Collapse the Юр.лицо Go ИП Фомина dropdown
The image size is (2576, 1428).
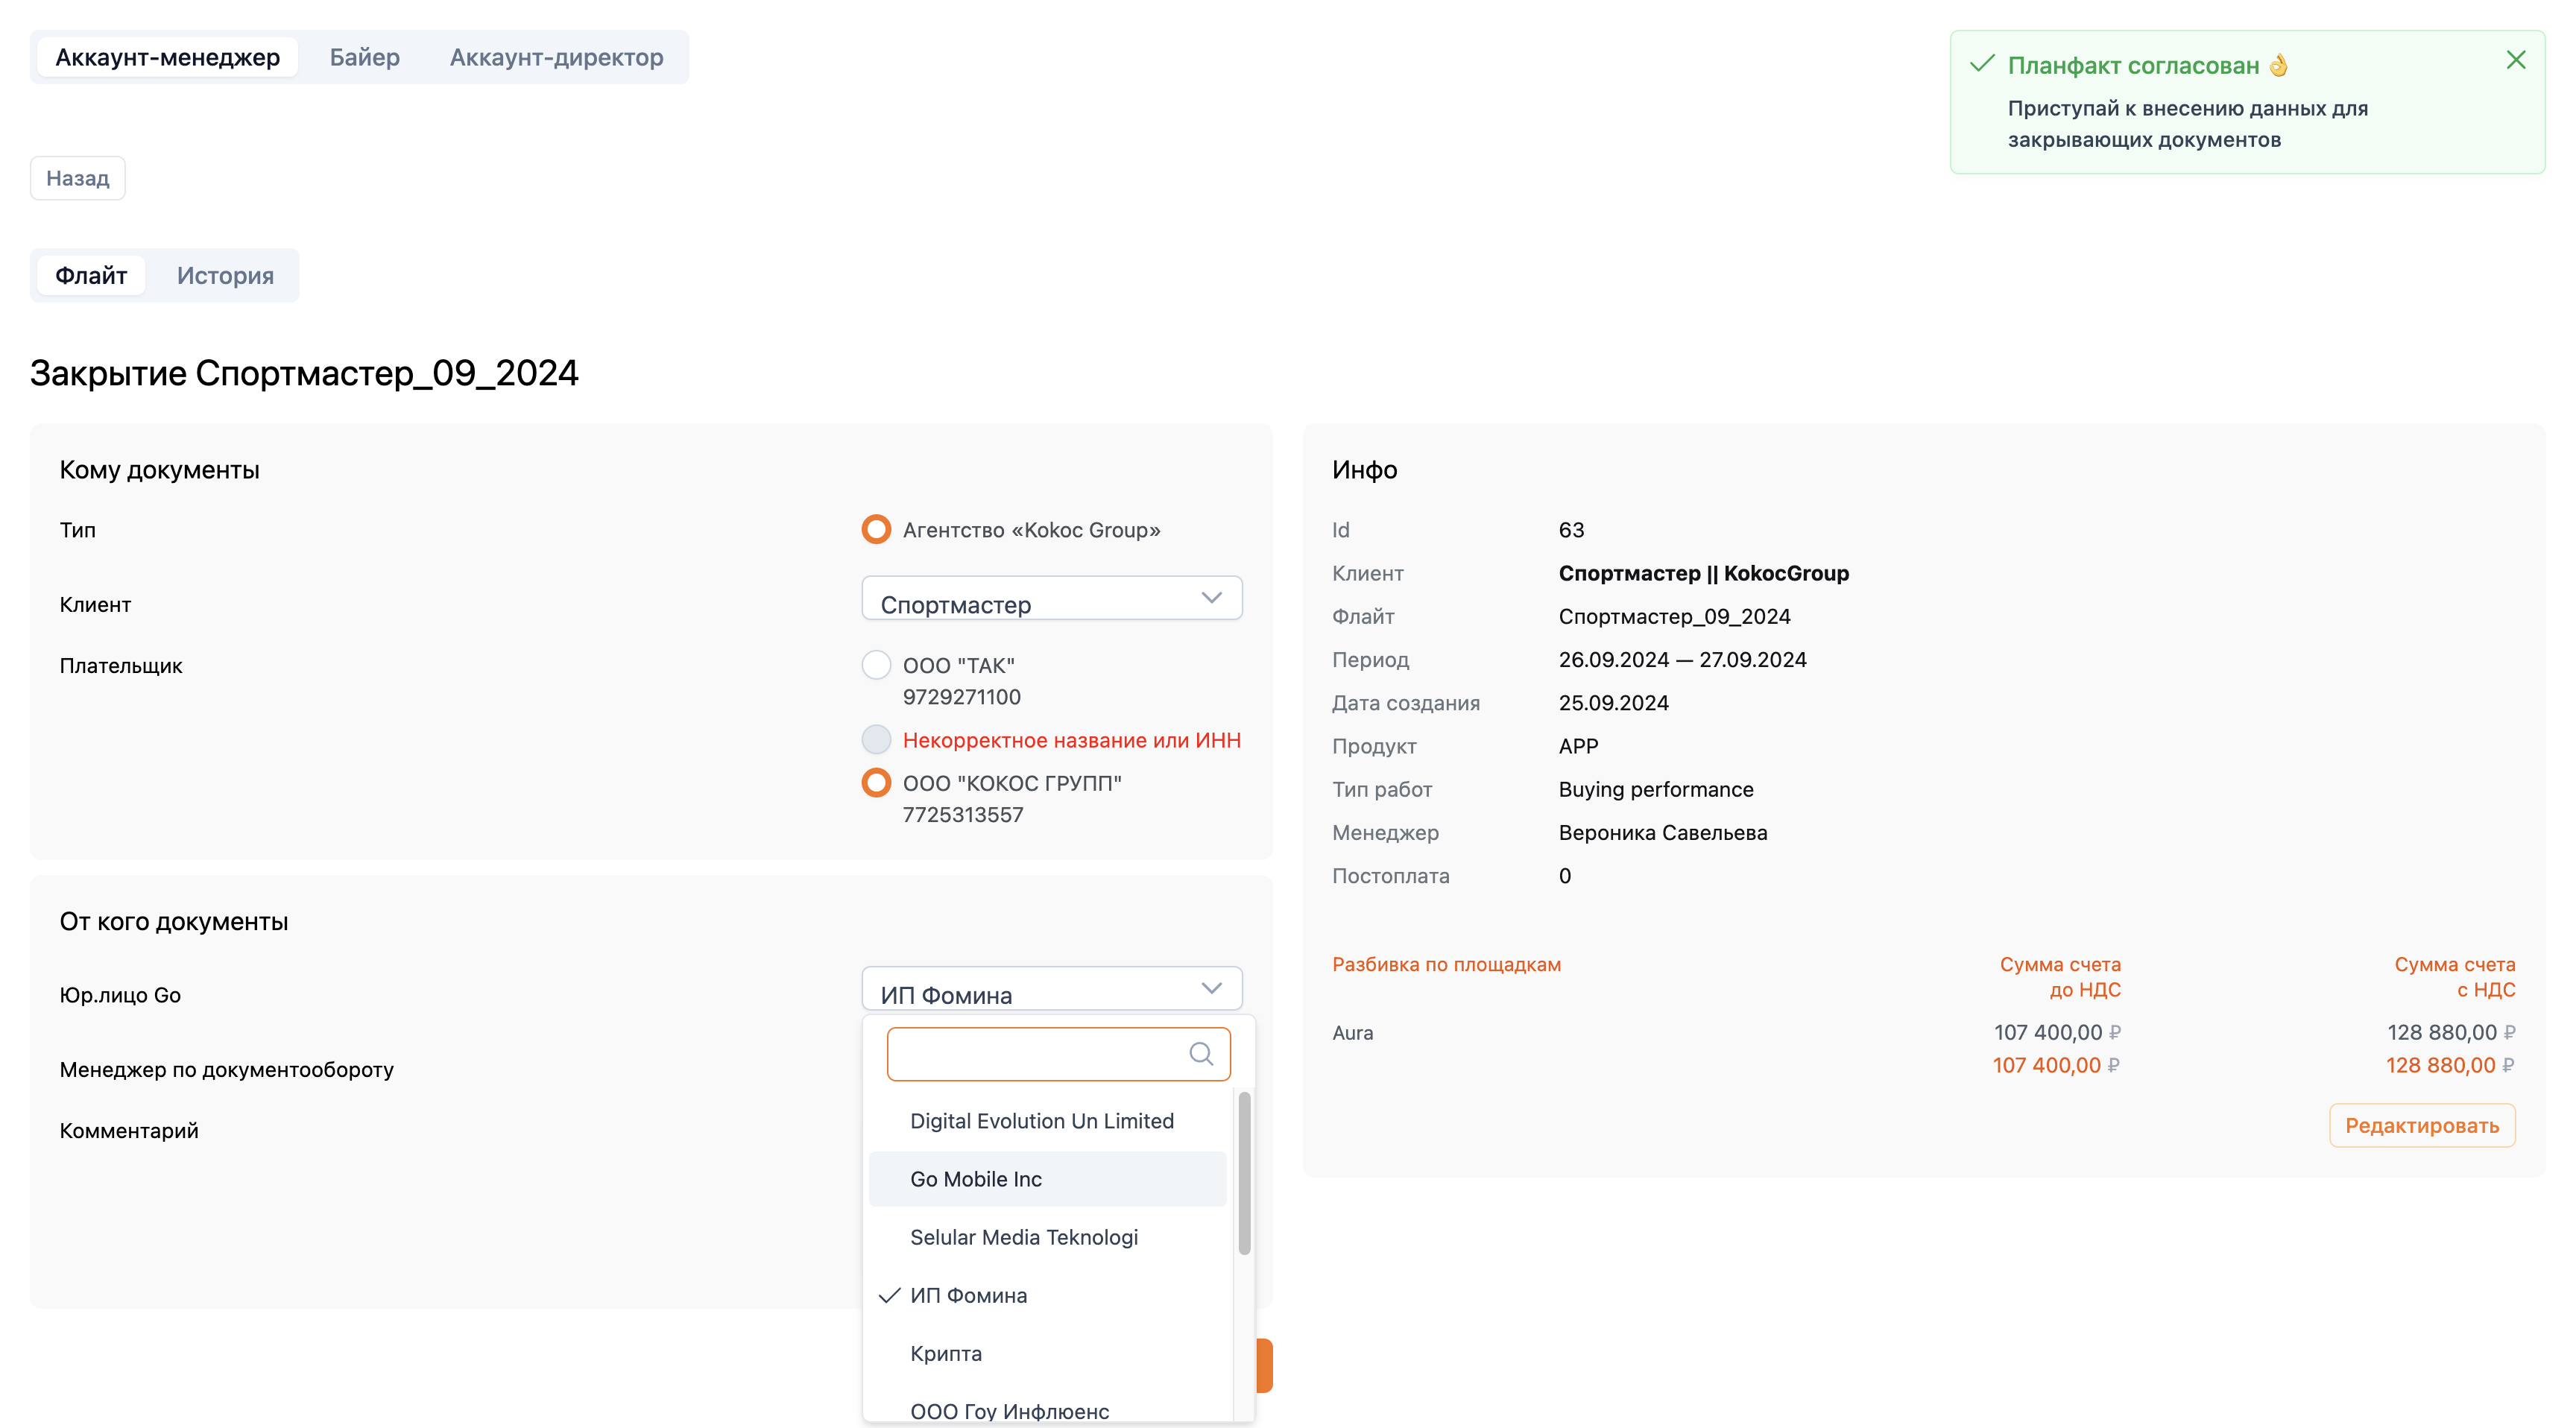pyautogui.click(x=1051, y=989)
